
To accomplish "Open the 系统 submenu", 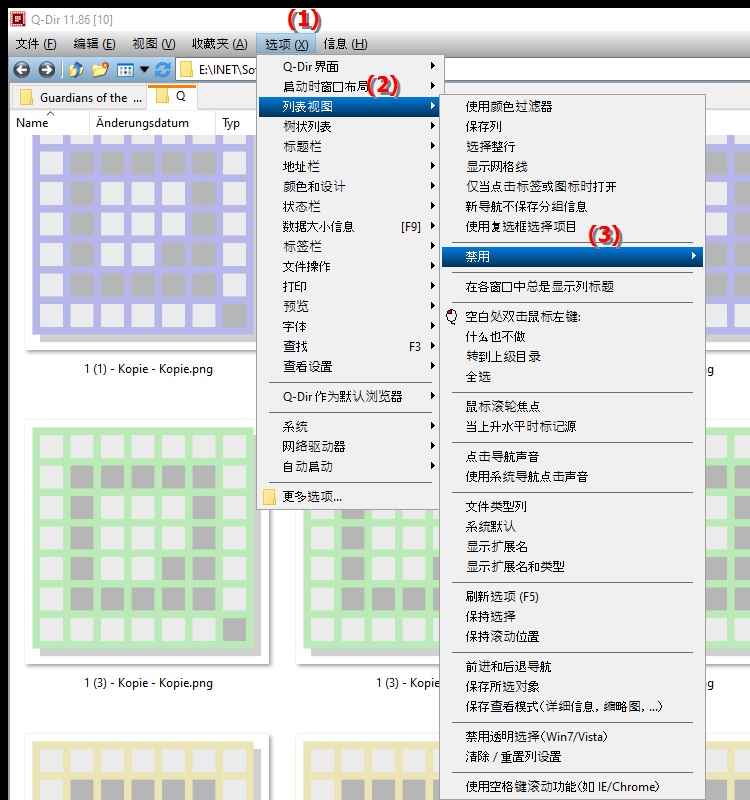I will [x=349, y=427].
